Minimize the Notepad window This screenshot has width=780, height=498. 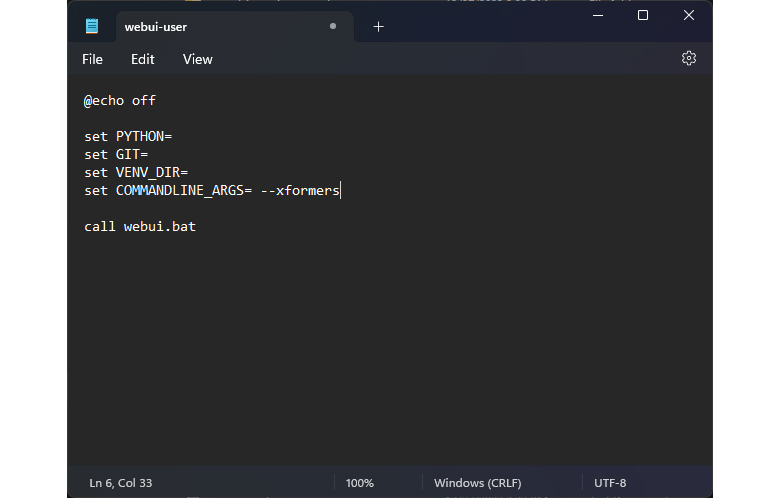[596, 15]
